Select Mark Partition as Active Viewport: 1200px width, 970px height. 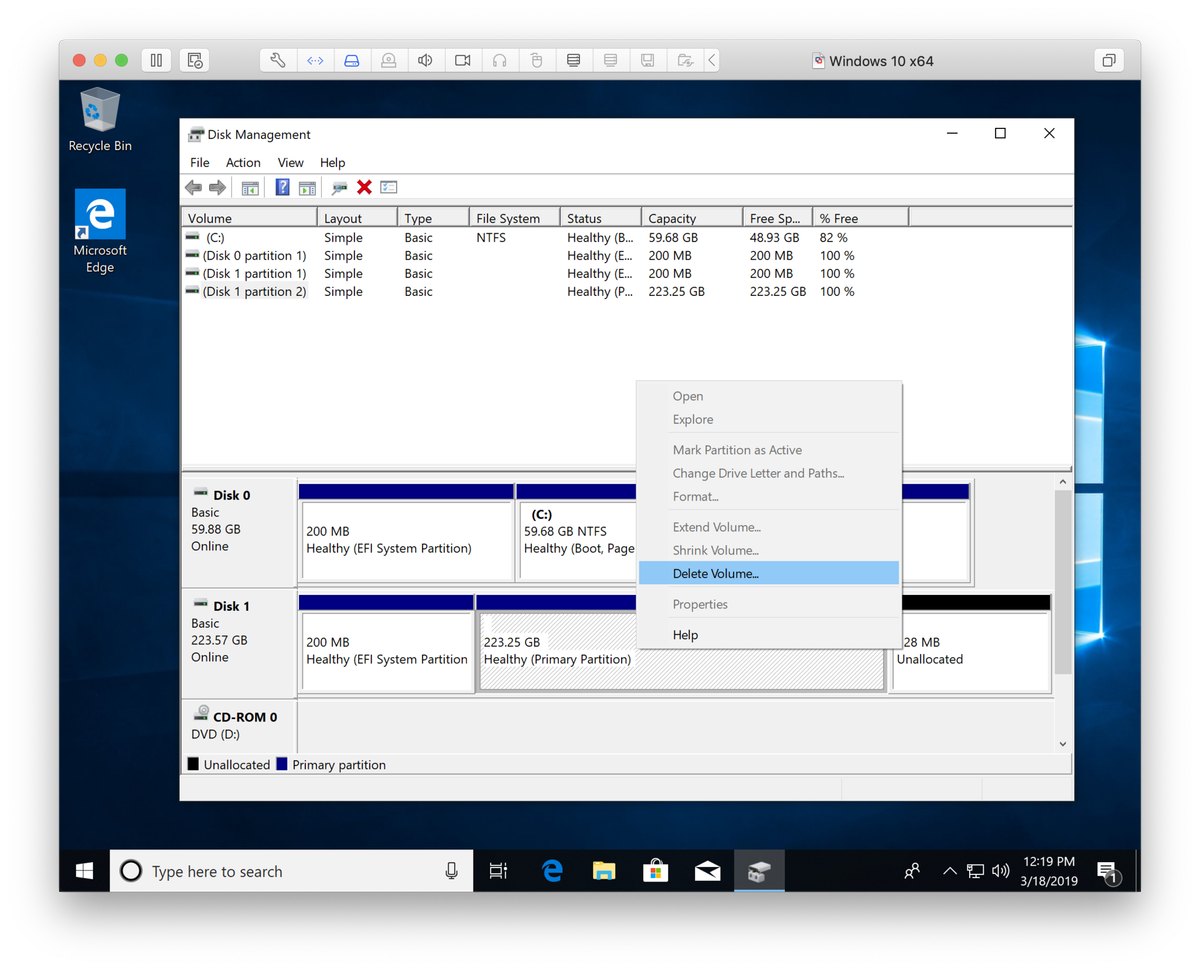coord(737,450)
